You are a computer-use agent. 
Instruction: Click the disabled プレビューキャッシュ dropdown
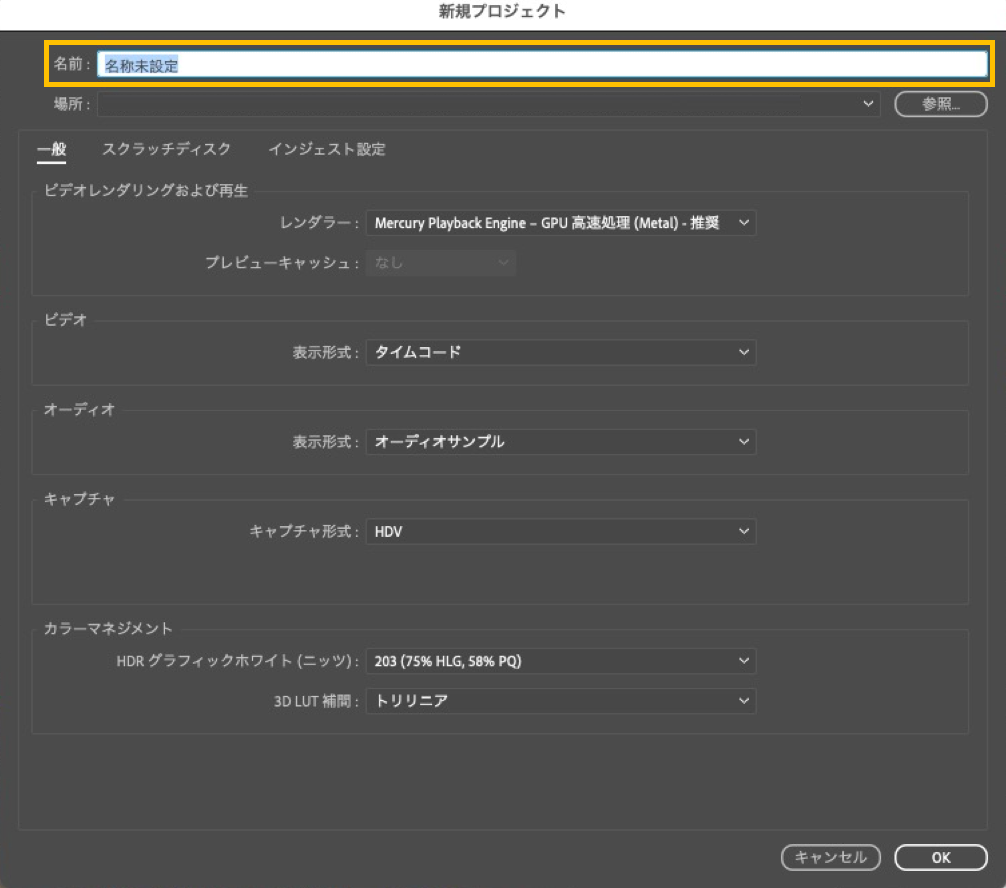[x=441, y=262]
